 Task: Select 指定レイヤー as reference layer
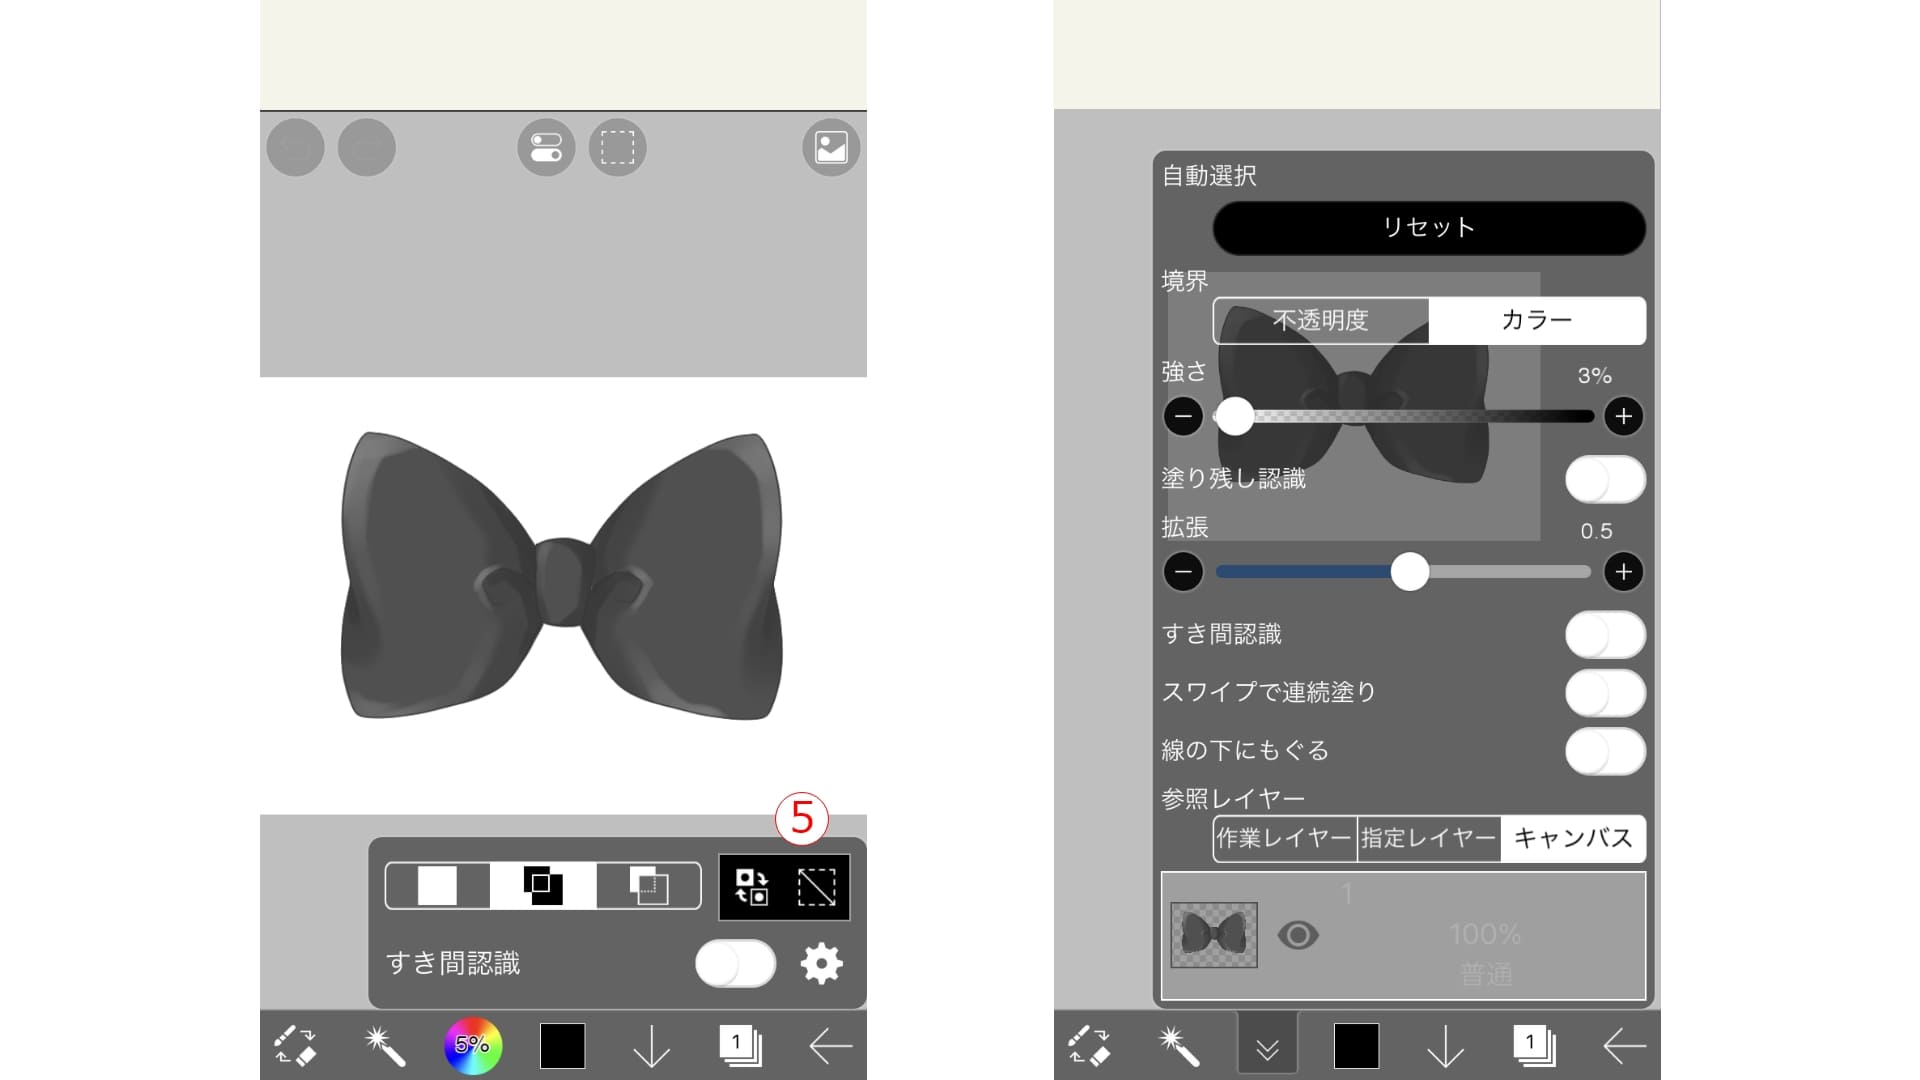click(x=1428, y=840)
